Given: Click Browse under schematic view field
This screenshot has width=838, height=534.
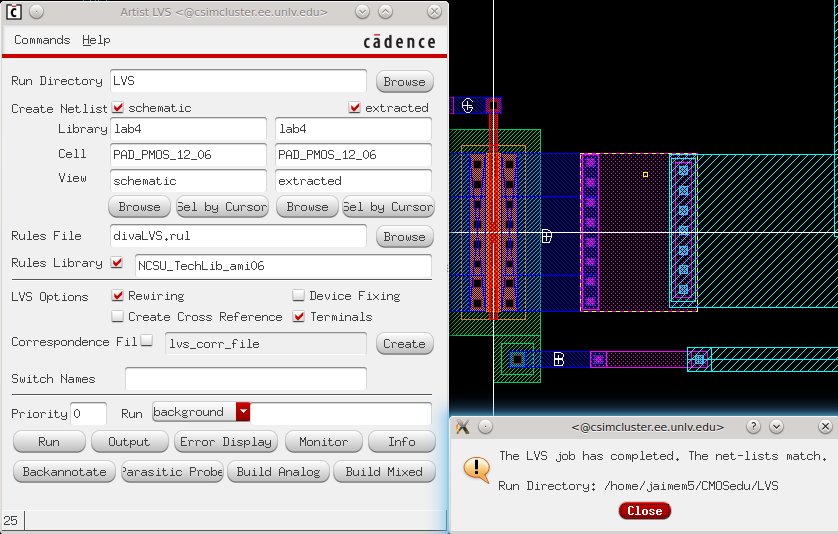Looking at the screenshot, I should 139,207.
